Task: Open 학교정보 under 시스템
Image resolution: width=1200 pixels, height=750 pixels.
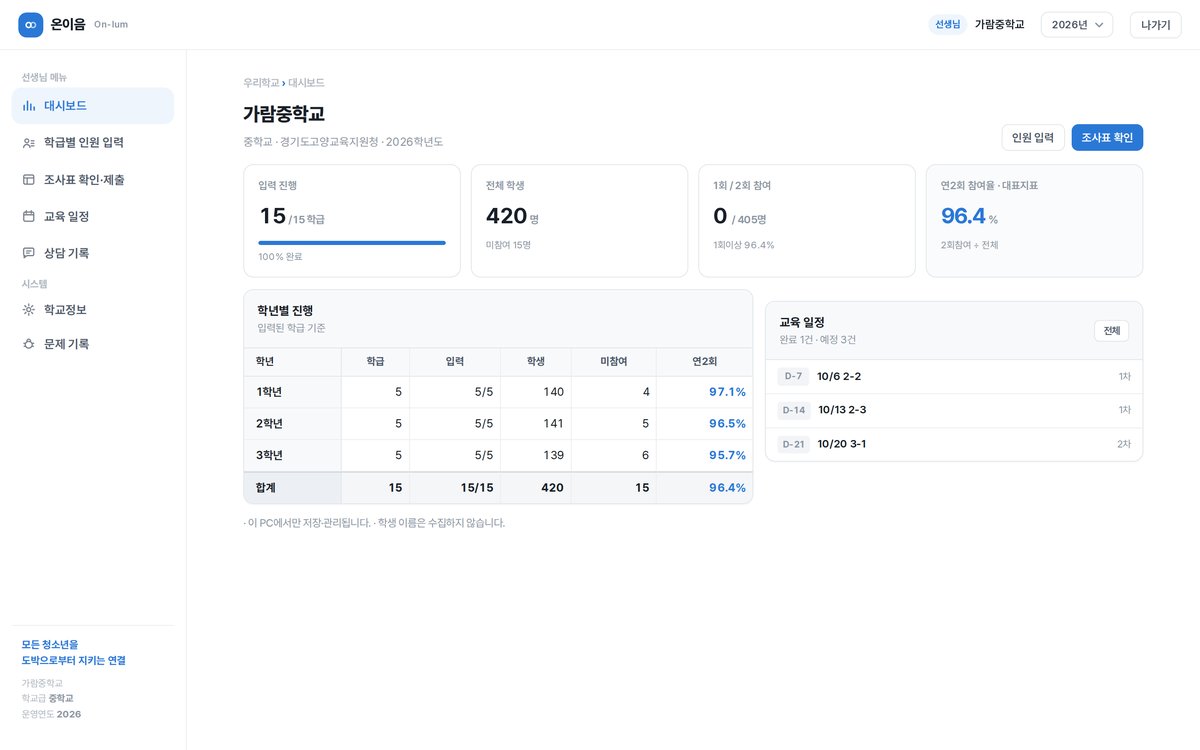Action: point(93,310)
